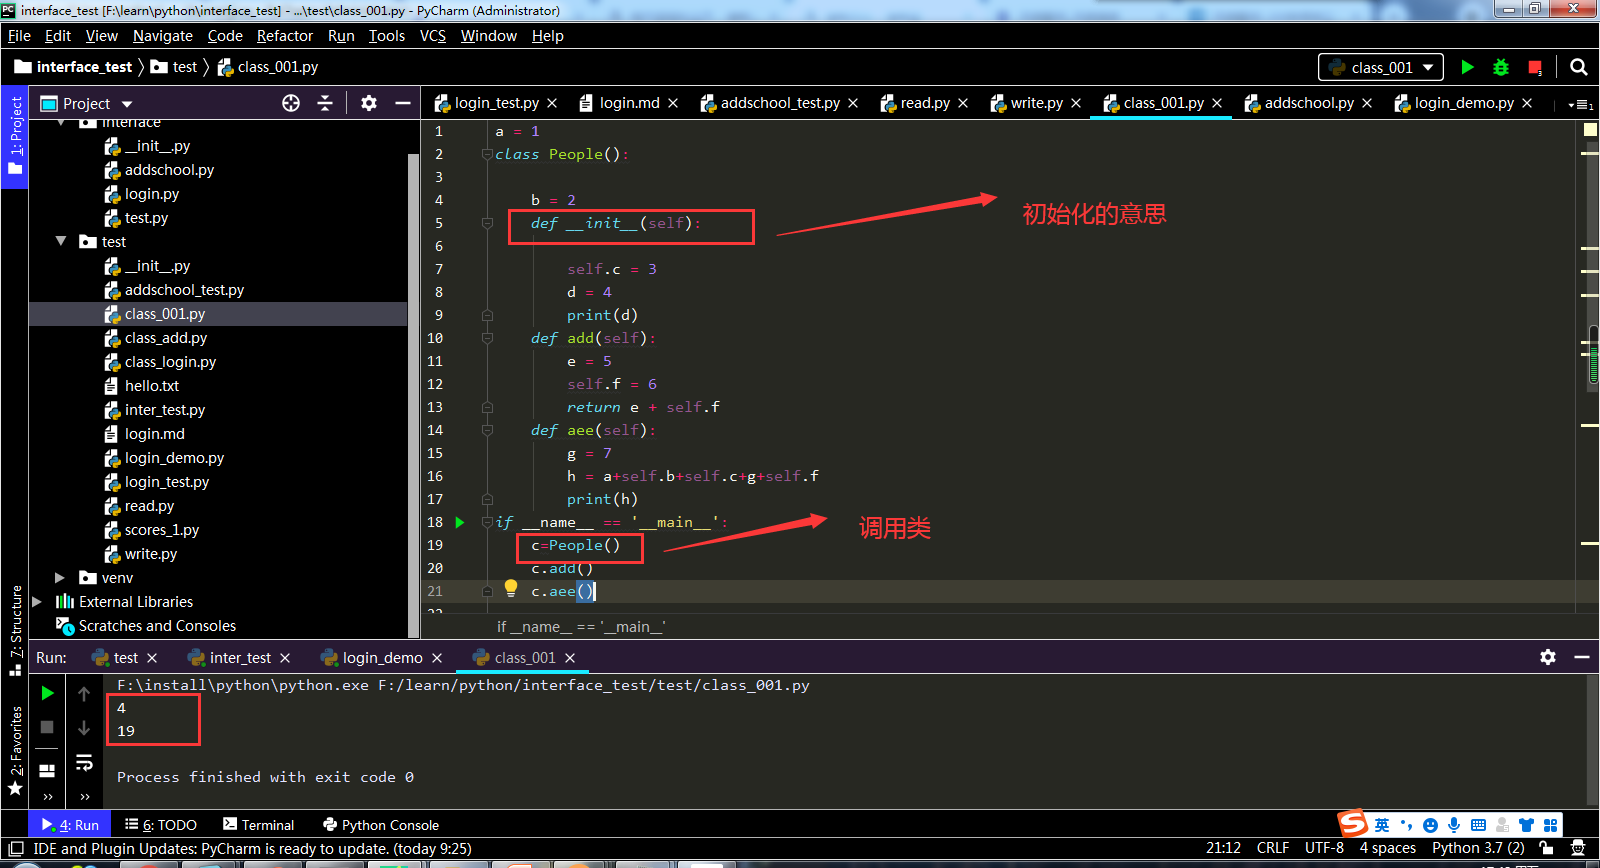The width and height of the screenshot is (1600, 868).
Task: Change the CRLF line separator in status bar
Action: point(1272,848)
